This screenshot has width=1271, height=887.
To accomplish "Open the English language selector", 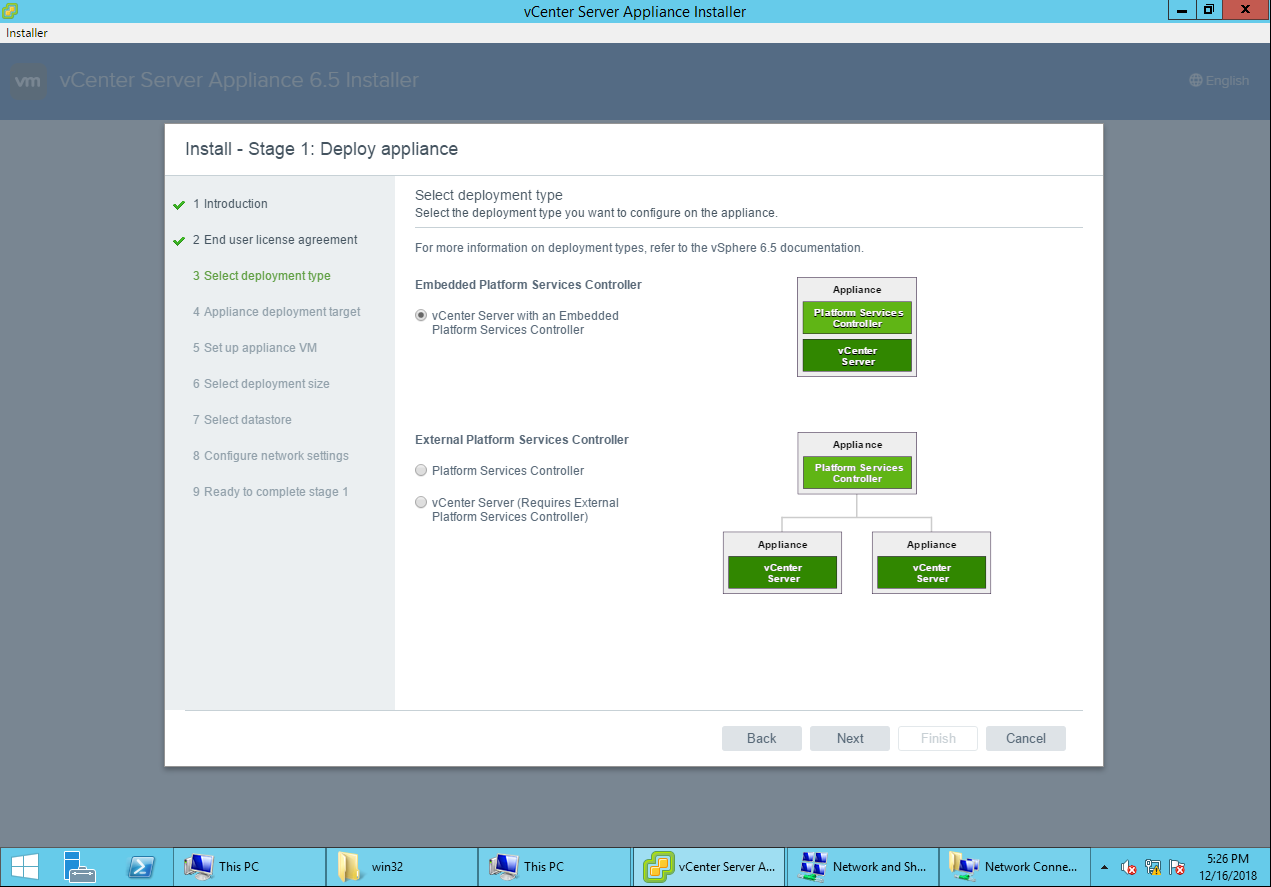I will 1219,80.
